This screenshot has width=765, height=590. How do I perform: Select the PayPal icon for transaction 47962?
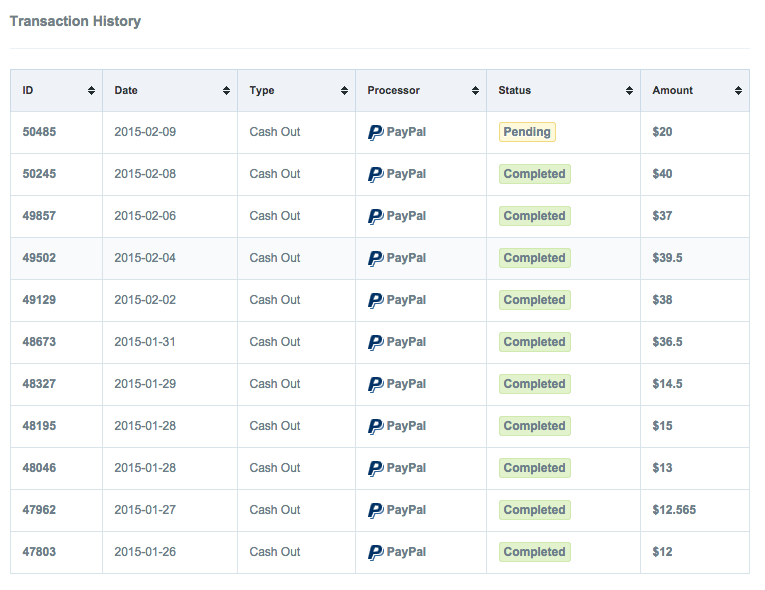376,510
